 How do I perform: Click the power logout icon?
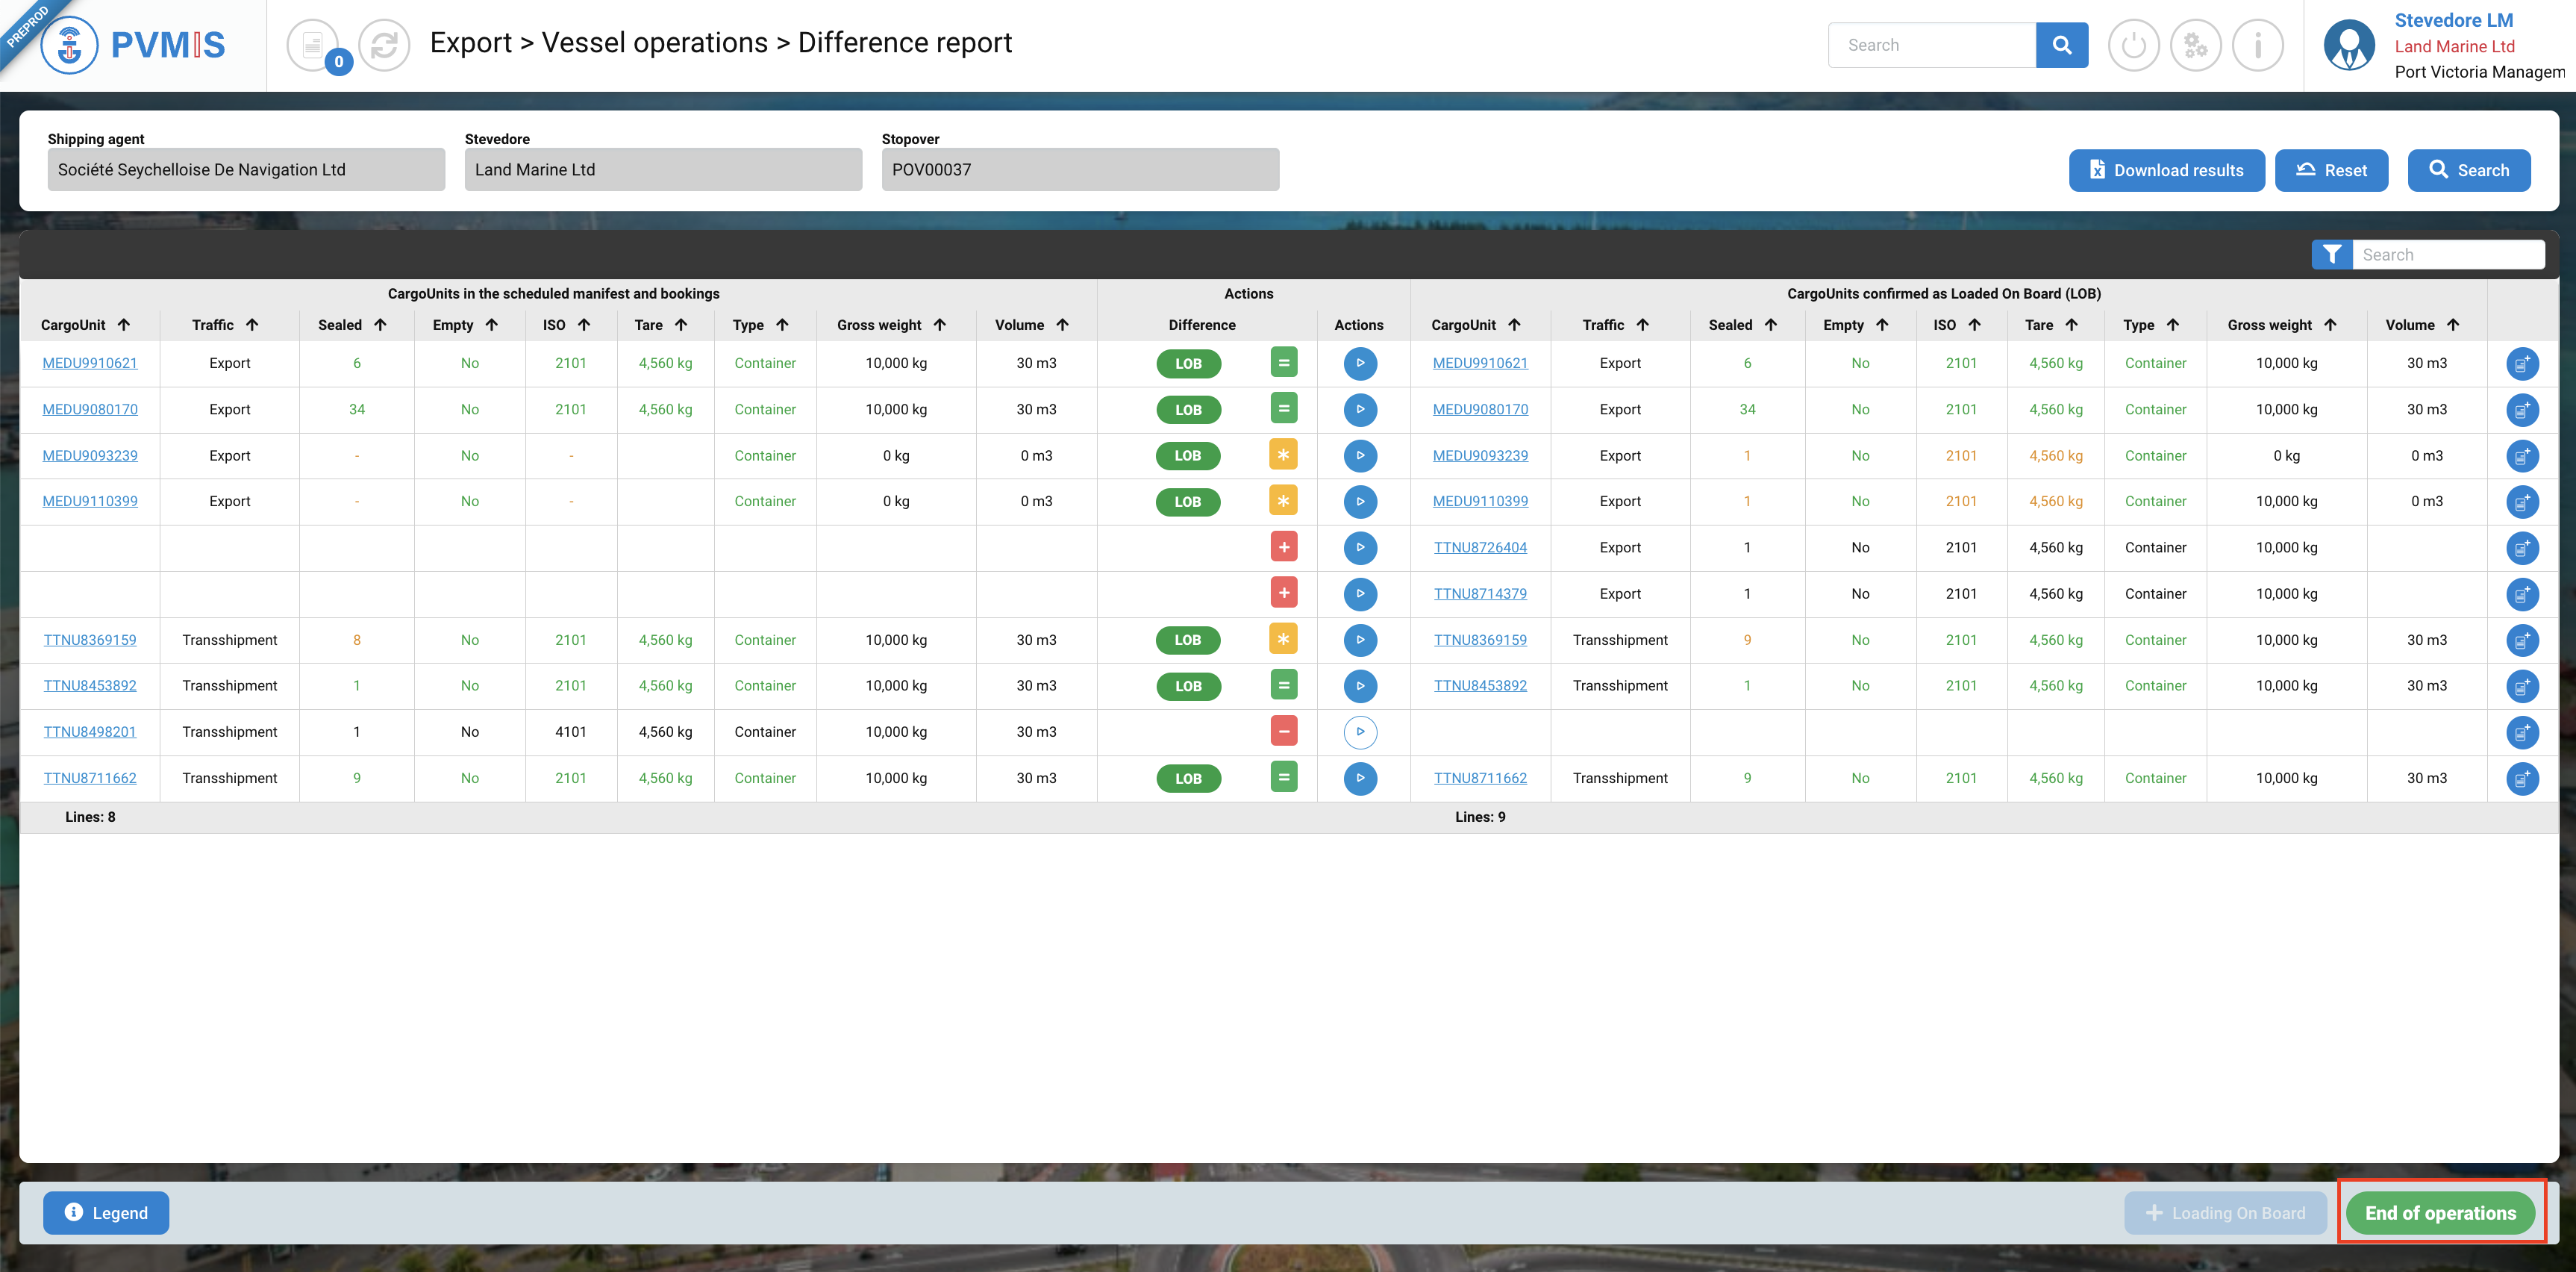[x=2133, y=45]
